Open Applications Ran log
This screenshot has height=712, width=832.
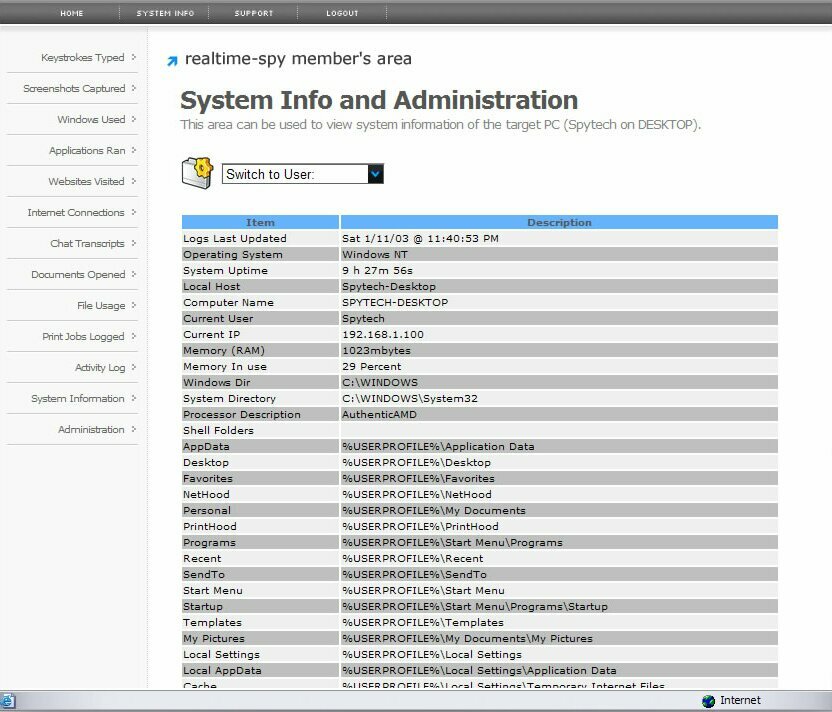tap(87, 151)
